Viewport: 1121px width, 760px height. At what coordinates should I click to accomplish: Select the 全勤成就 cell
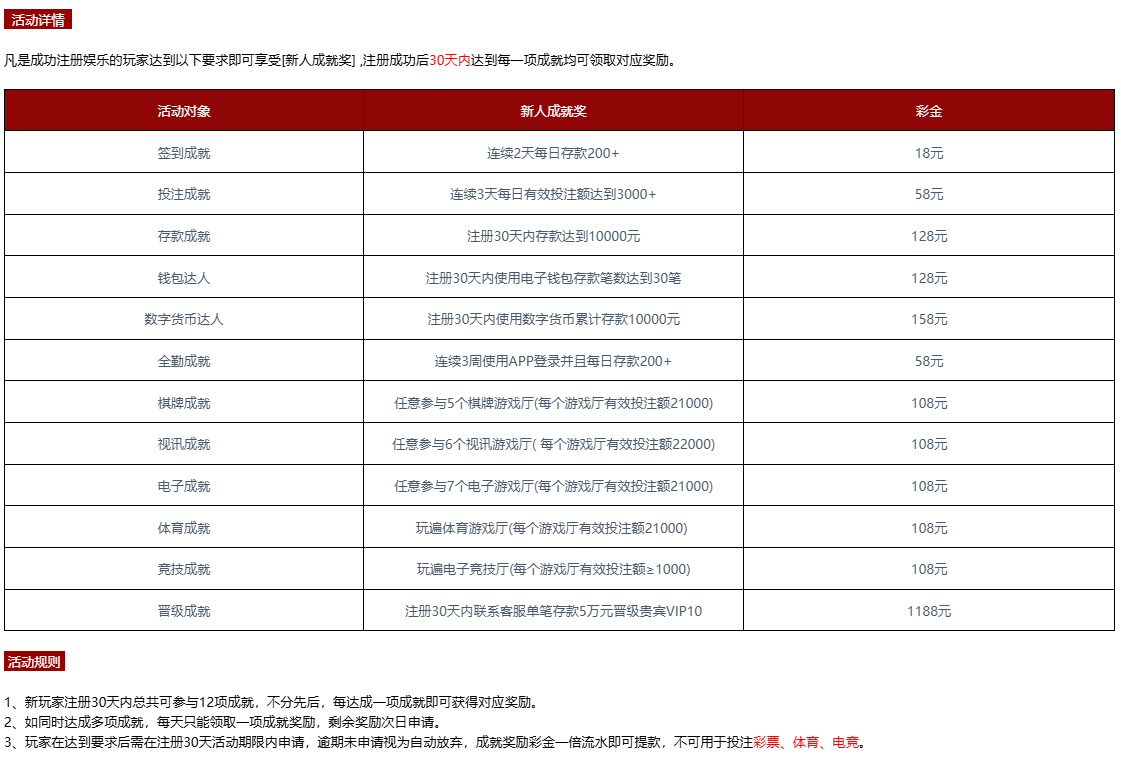tap(184, 361)
